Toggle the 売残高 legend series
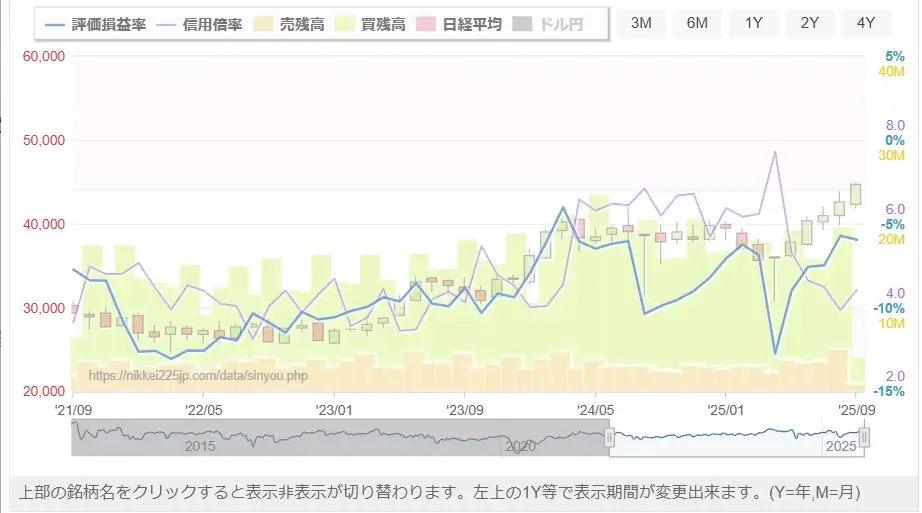 click(289, 25)
